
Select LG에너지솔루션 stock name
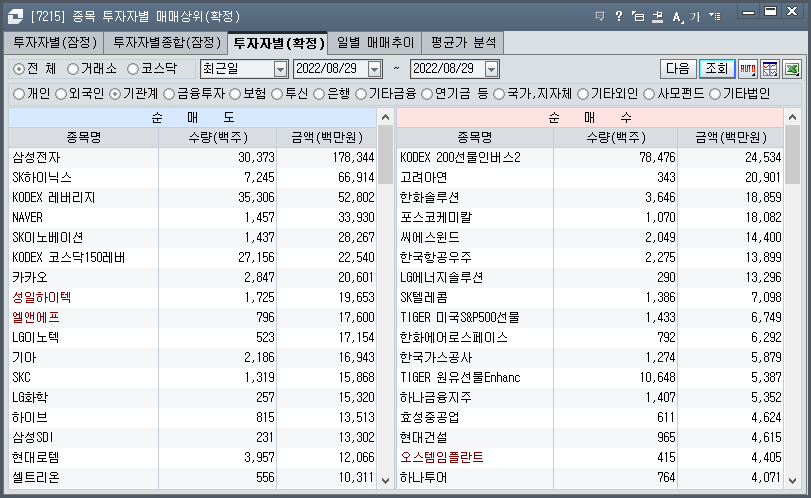tap(441, 278)
